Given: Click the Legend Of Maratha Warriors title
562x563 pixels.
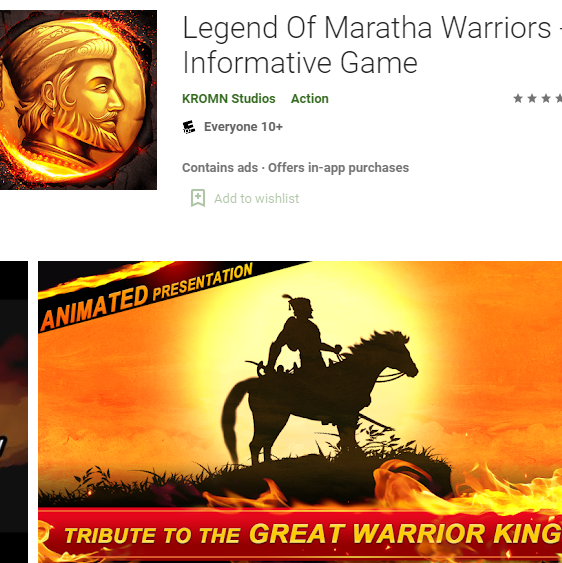Looking at the screenshot, I should pos(367,28).
